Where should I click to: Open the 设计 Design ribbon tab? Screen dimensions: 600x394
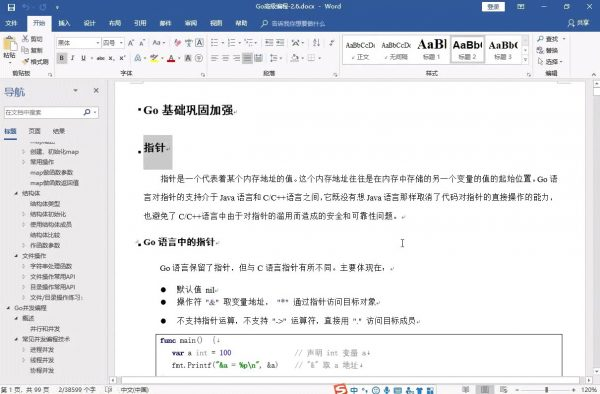89,23
